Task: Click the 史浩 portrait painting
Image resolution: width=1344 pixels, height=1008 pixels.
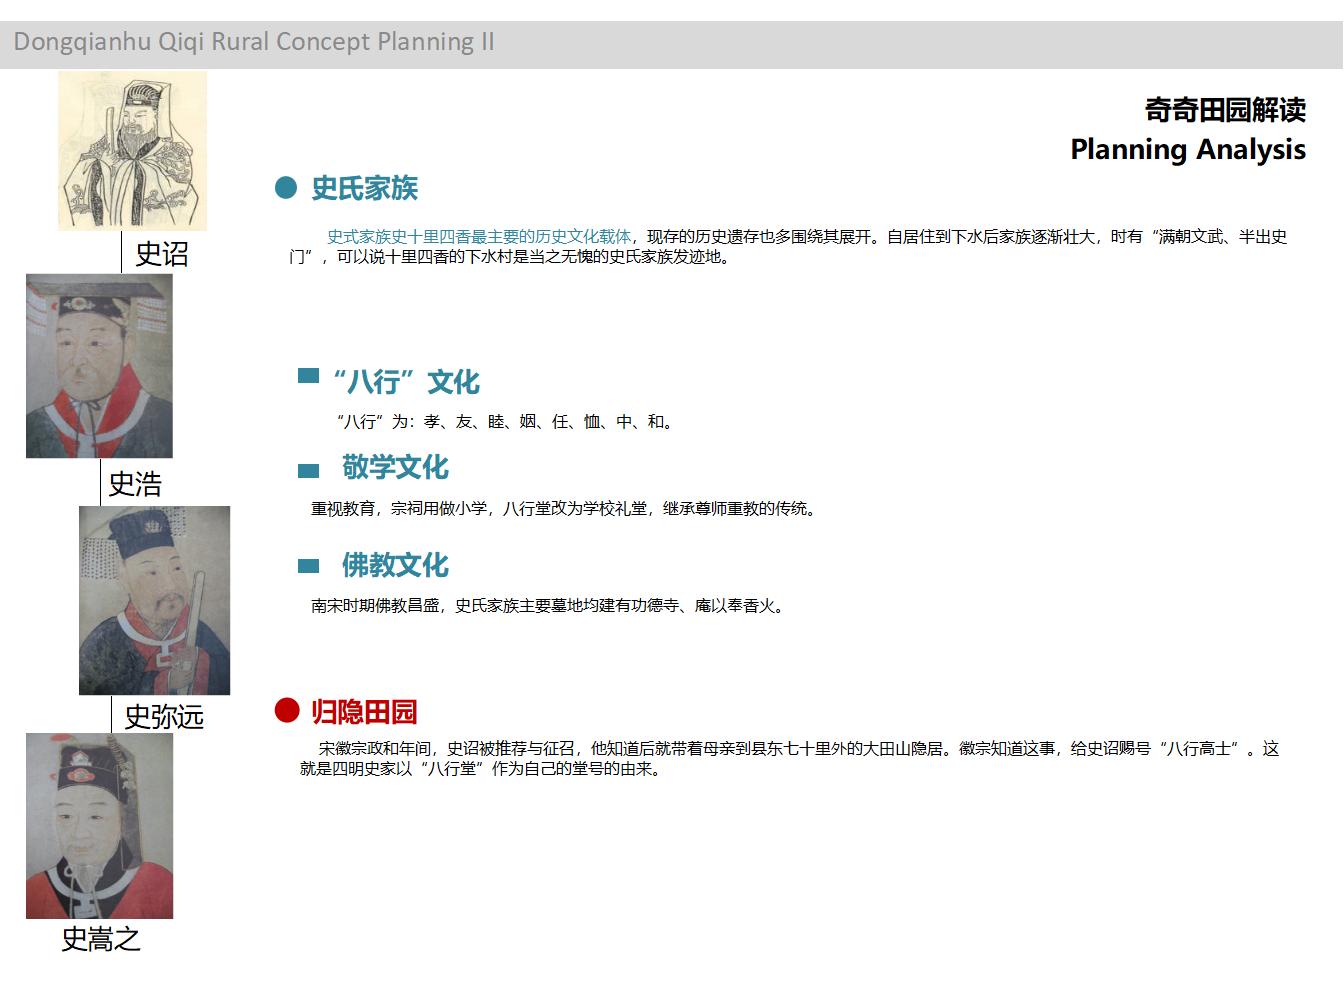Action: click(x=99, y=366)
